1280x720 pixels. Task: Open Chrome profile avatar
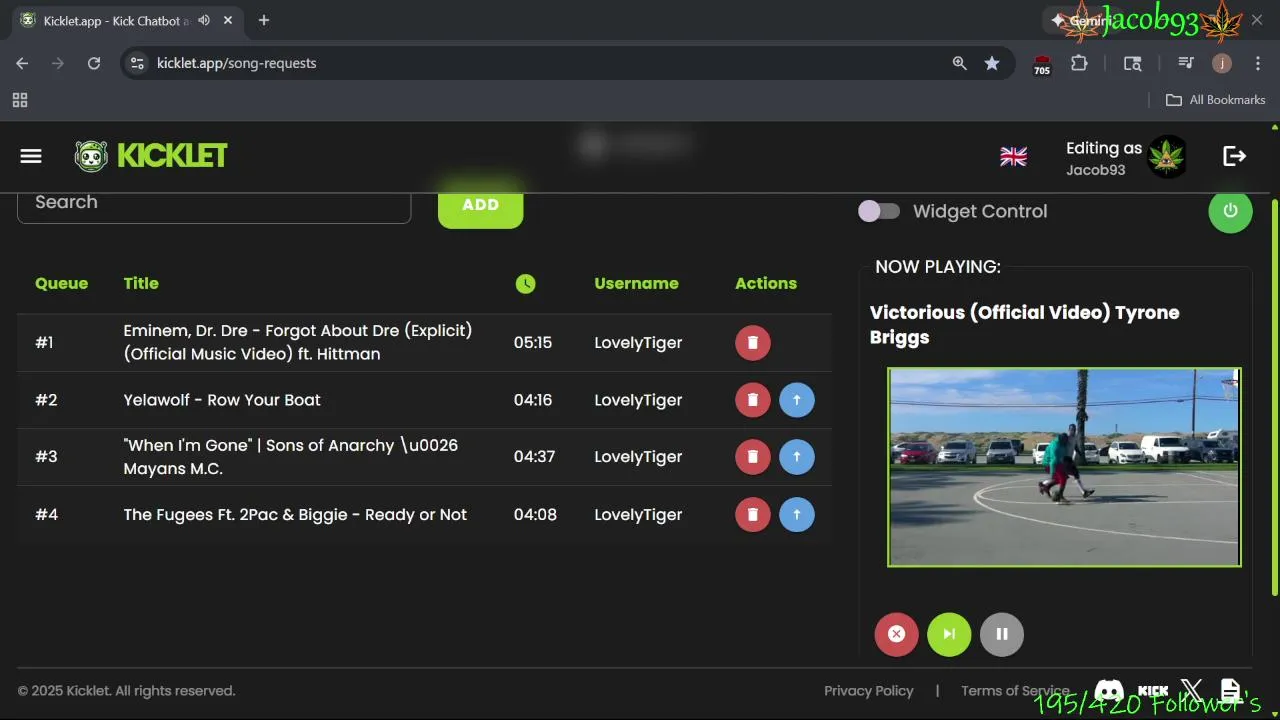1221,63
